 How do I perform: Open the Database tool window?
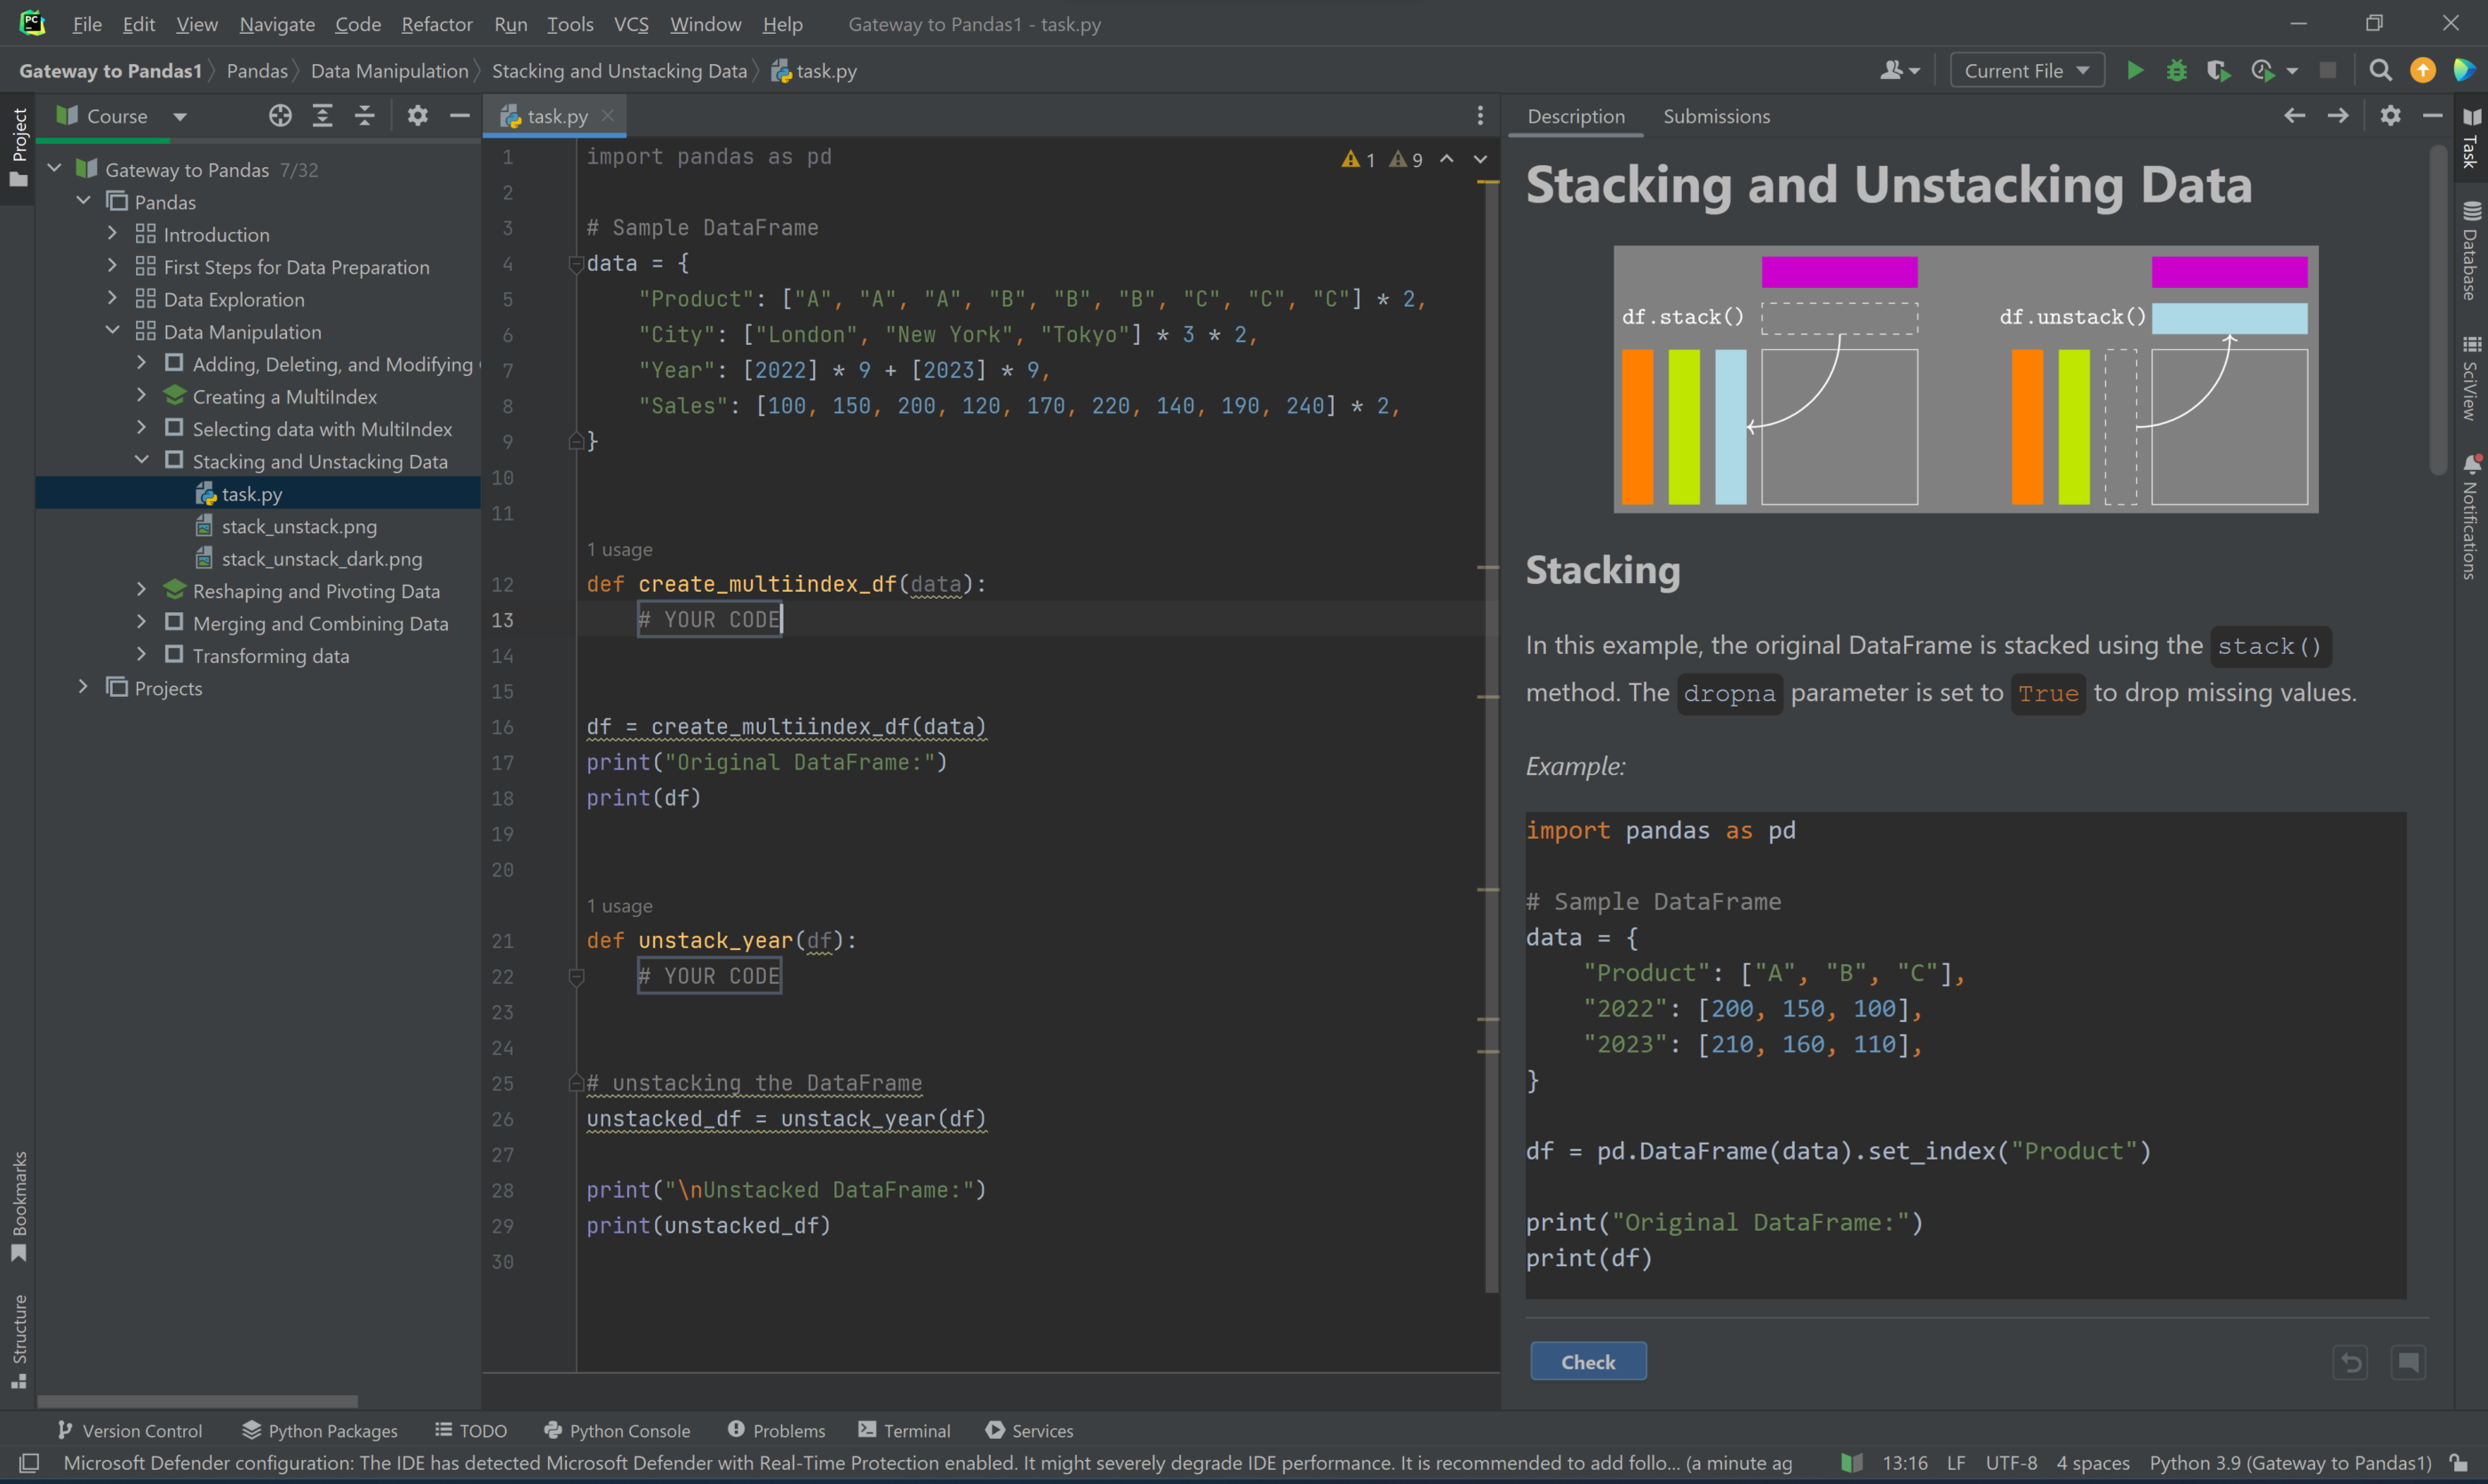point(2471,250)
